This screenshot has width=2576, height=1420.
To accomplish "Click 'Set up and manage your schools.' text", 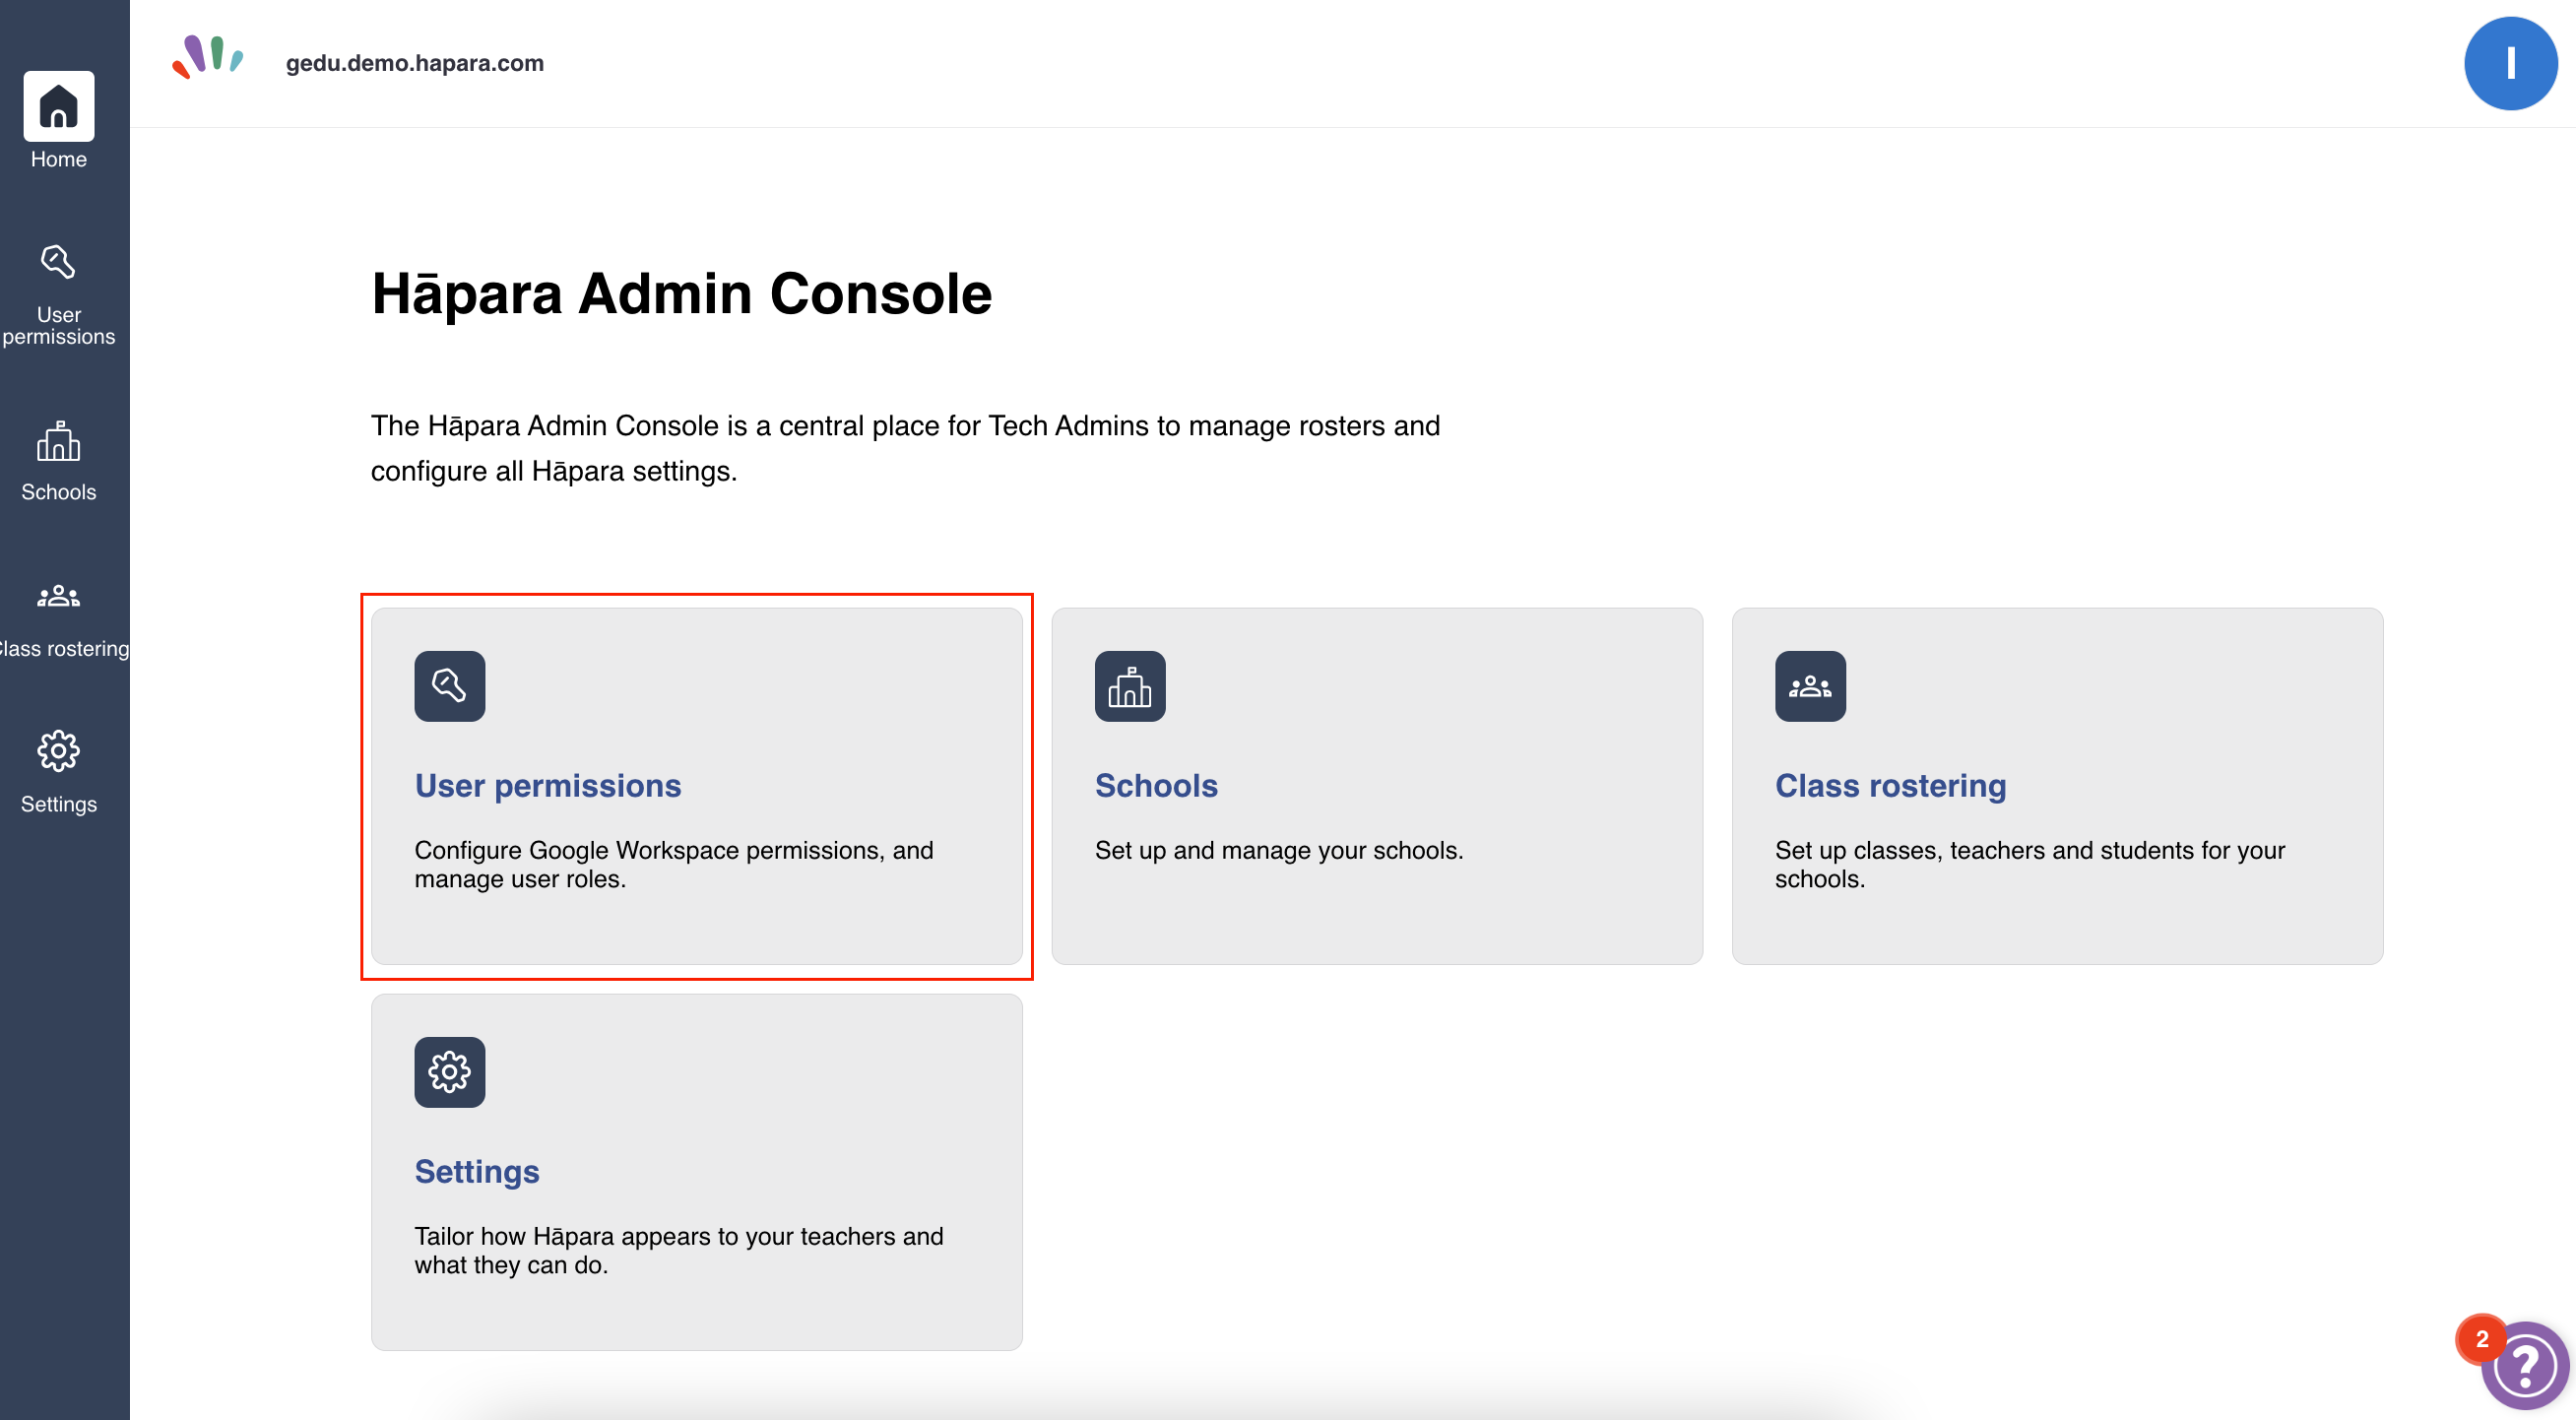I will pyautogui.click(x=1279, y=851).
